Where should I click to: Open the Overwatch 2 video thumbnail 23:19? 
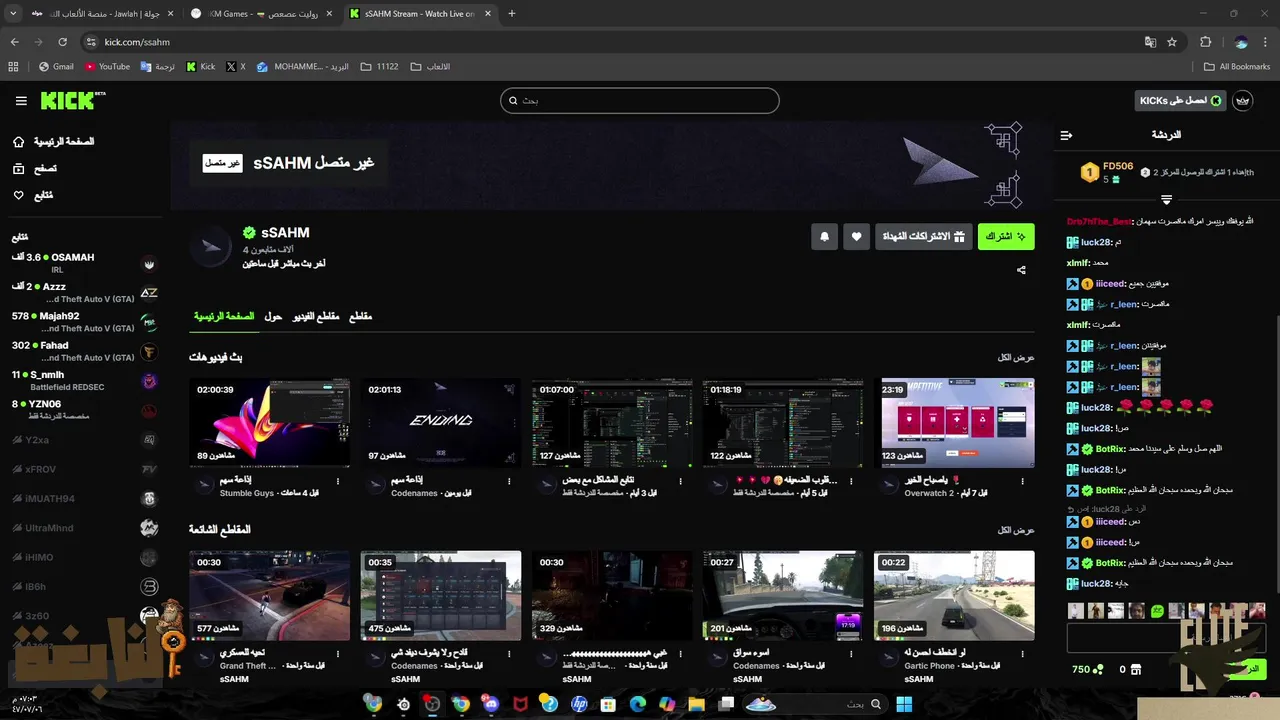[x=954, y=422]
